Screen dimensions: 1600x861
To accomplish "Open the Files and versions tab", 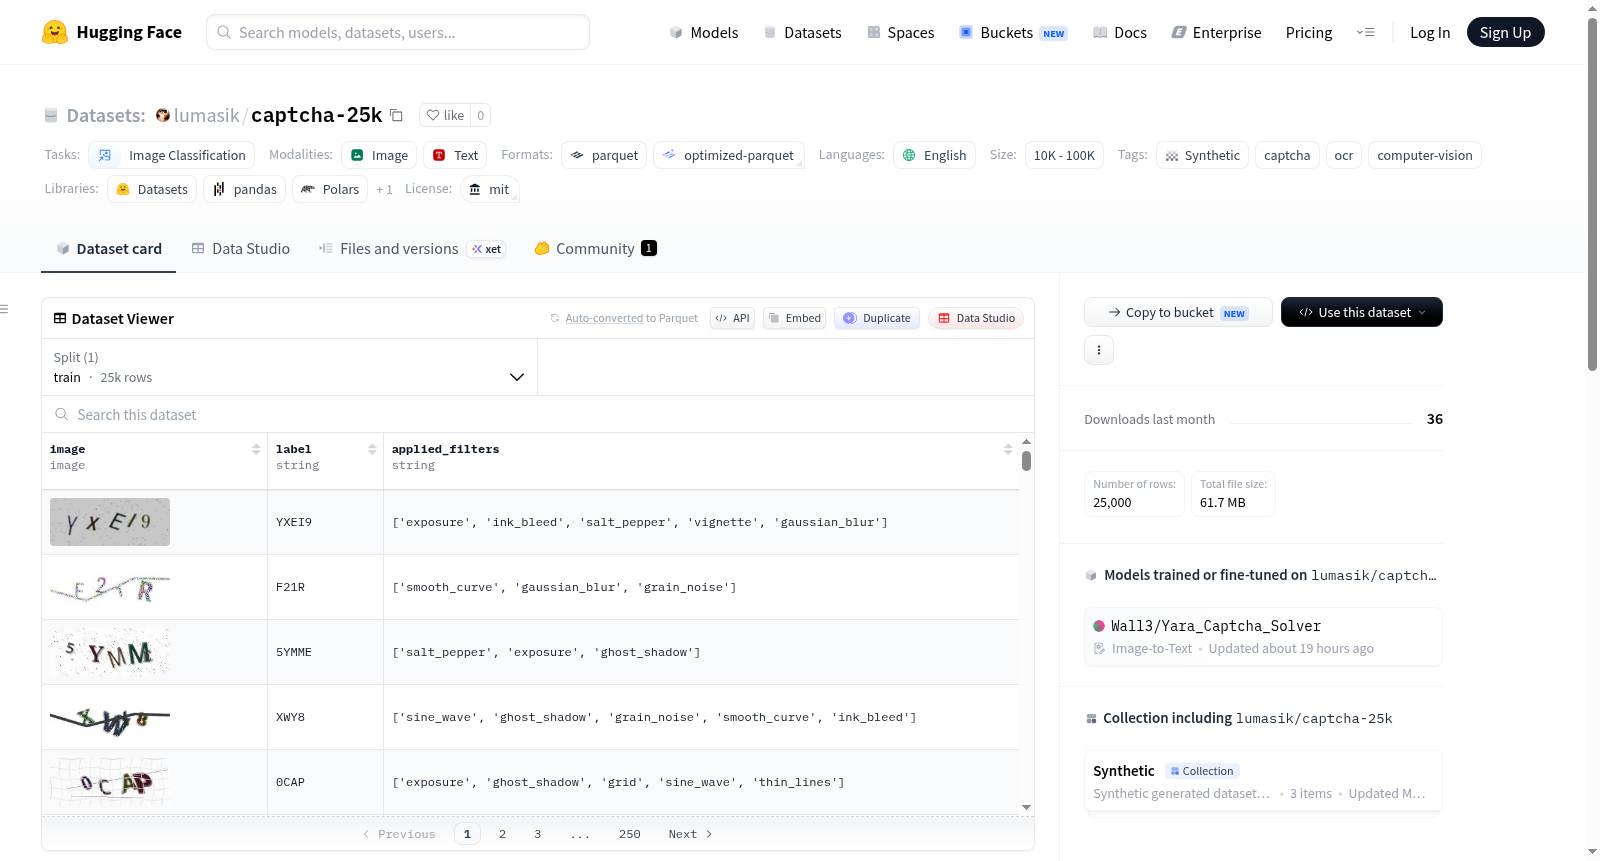I will pyautogui.click(x=412, y=249).
